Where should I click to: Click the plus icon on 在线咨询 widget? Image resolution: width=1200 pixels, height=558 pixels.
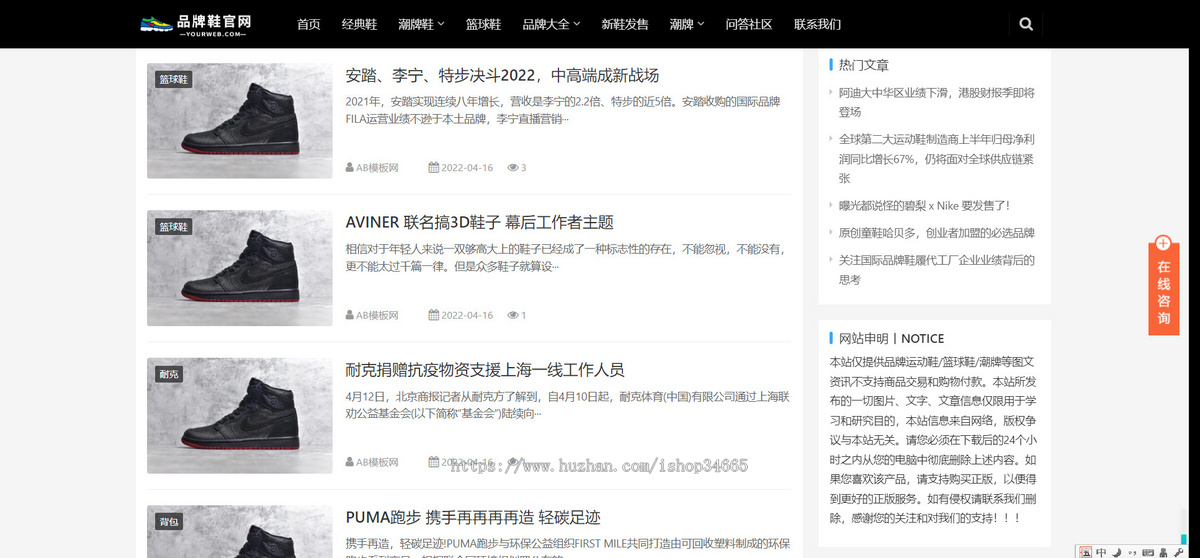coord(1163,243)
